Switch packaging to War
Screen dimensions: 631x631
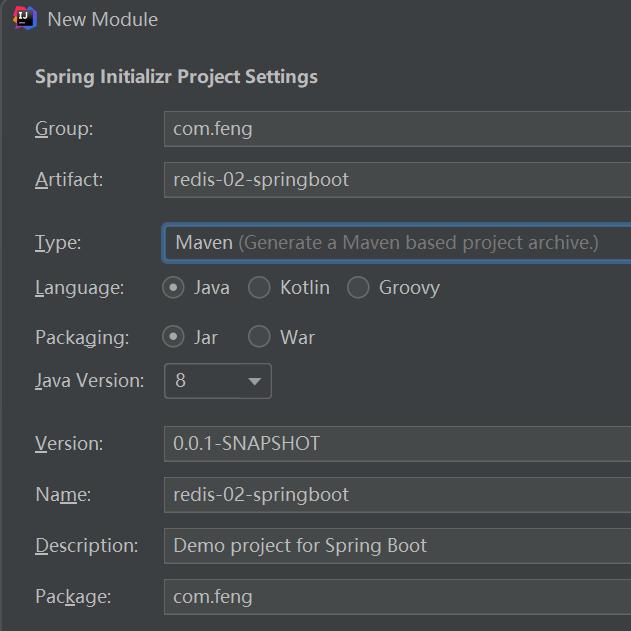259,337
